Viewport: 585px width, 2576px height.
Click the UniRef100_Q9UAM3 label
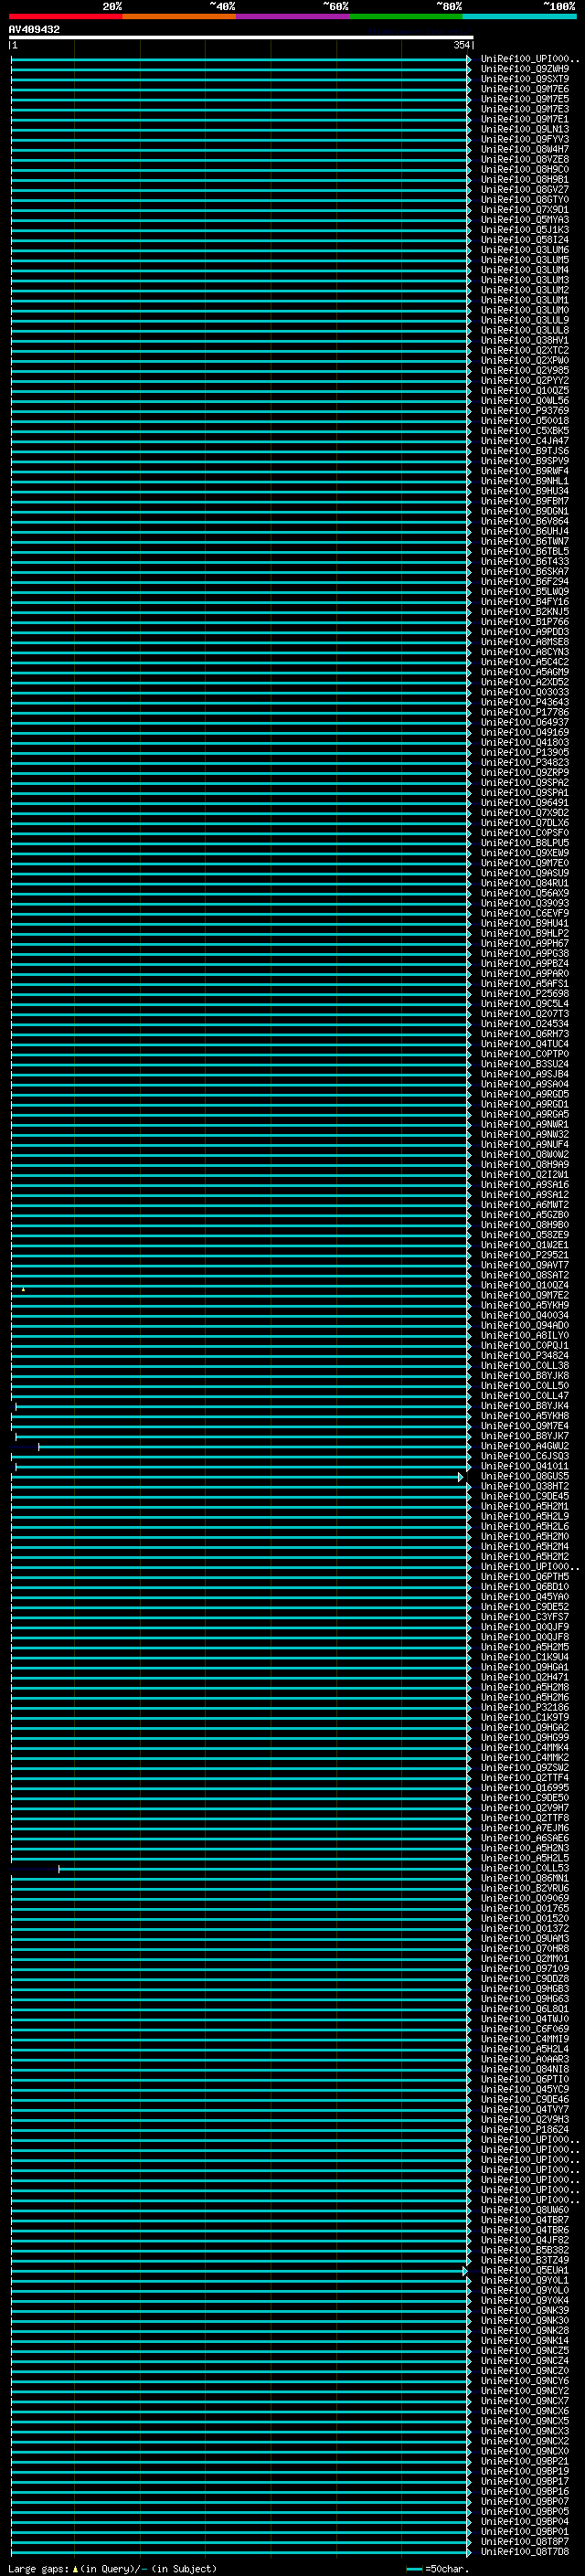click(x=524, y=1939)
